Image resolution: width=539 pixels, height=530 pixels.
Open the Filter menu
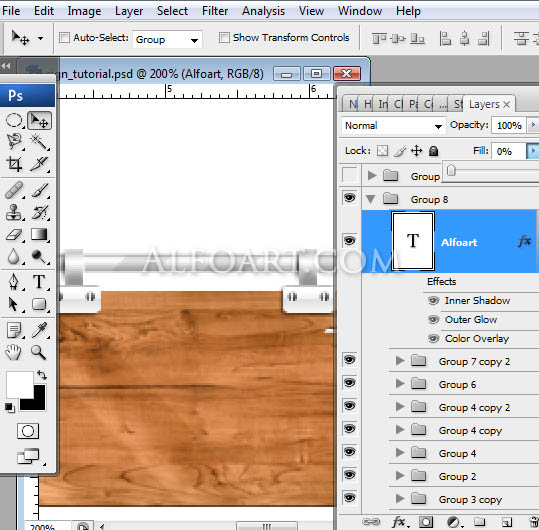[215, 11]
